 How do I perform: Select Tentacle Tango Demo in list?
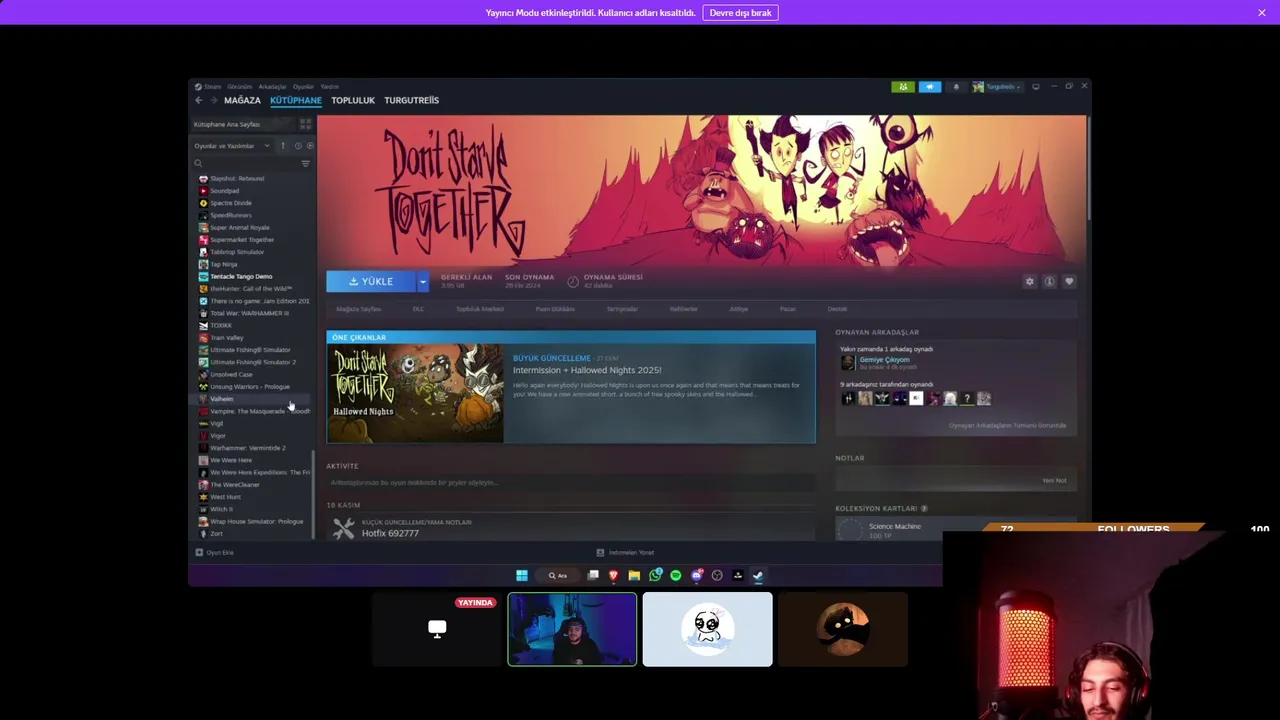[x=240, y=277]
